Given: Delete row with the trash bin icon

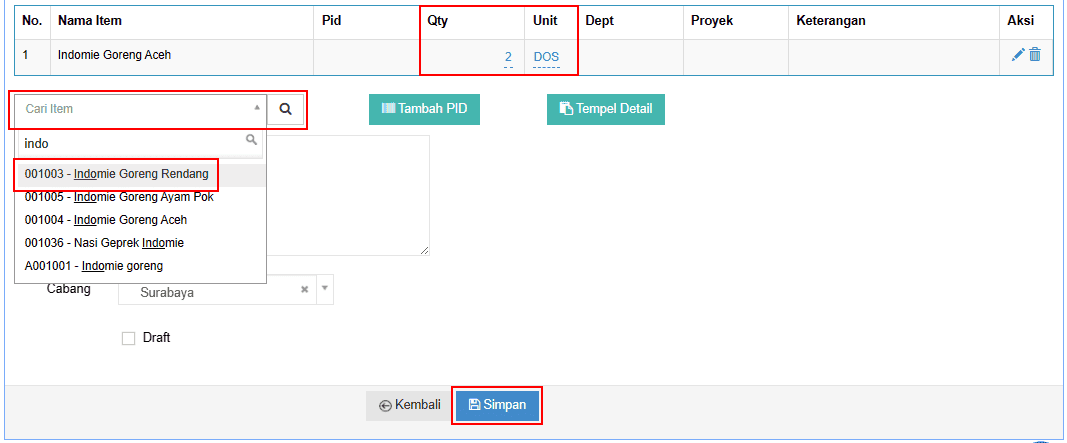Looking at the screenshot, I should [x=1035, y=55].
